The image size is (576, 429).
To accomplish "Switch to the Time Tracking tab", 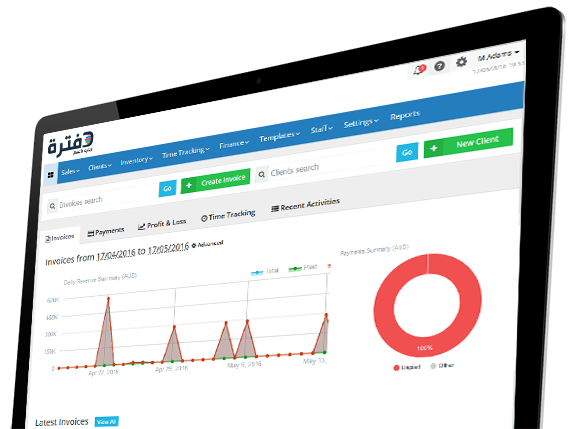I will (x=228, y=215).
